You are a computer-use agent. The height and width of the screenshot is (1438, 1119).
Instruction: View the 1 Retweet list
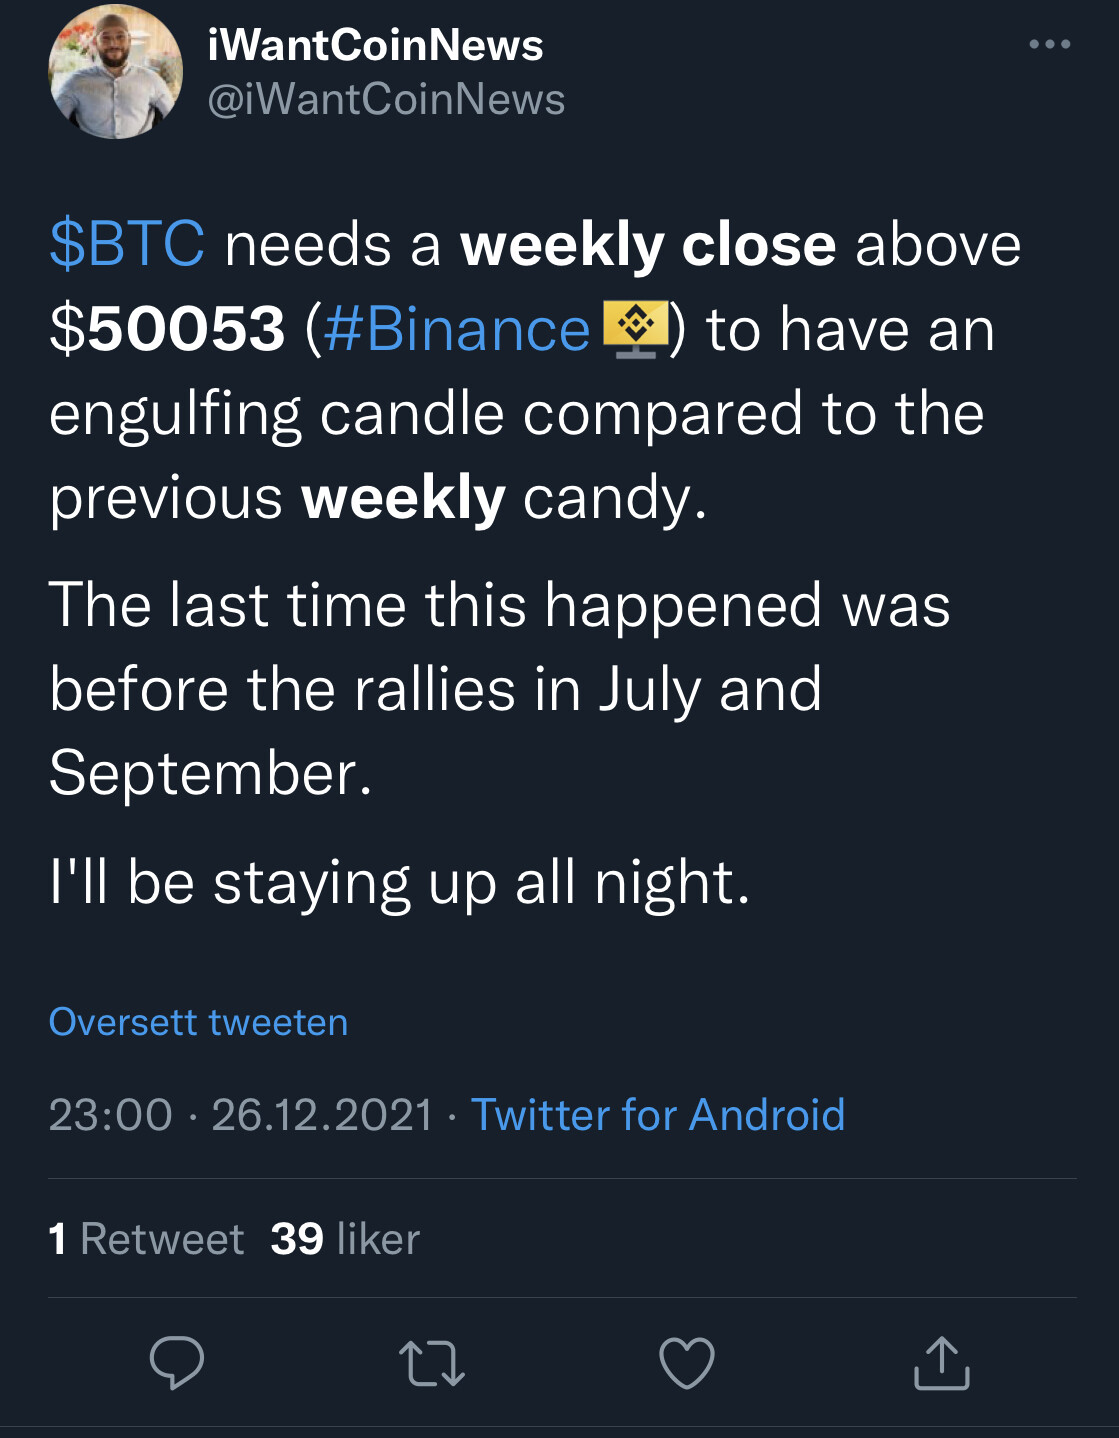[x=146, y=1239]
